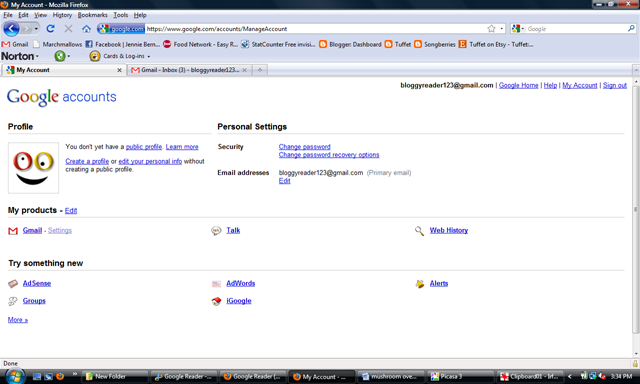Click the Sign out link
Viewport: 640px width, 384px height.
(x=615, y=85)
